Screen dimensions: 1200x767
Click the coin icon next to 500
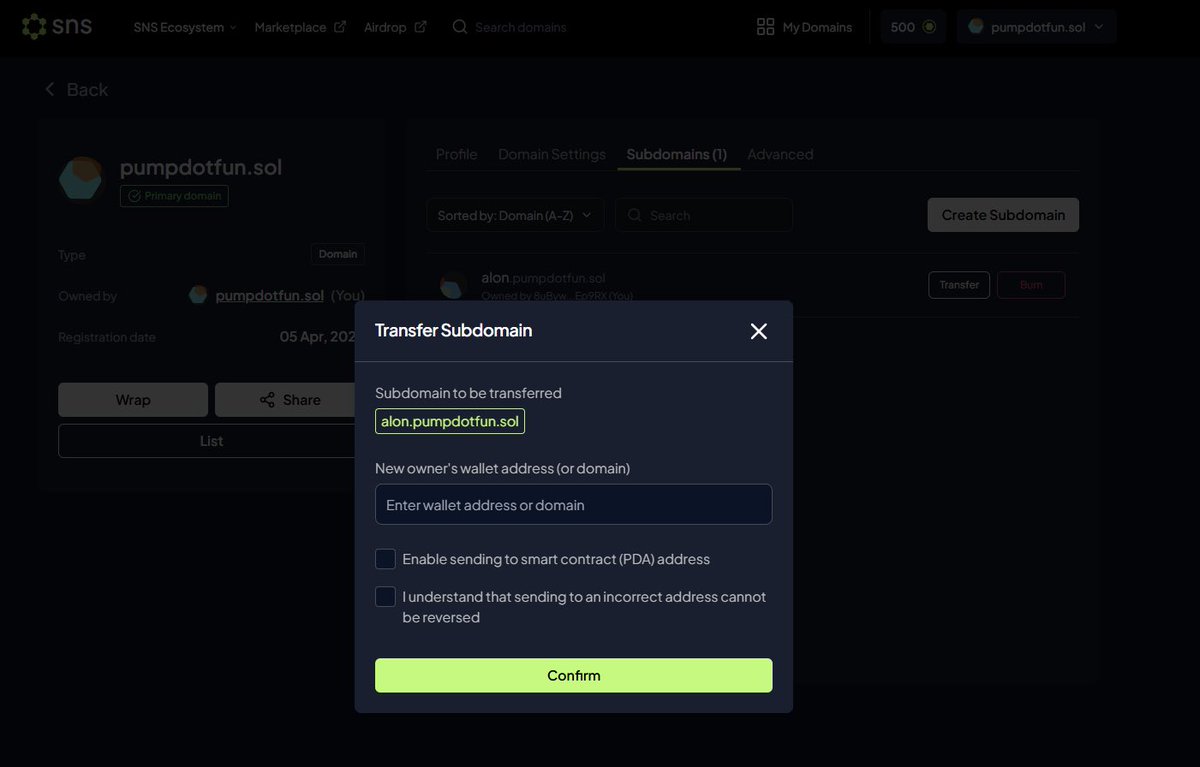[929, 27]
